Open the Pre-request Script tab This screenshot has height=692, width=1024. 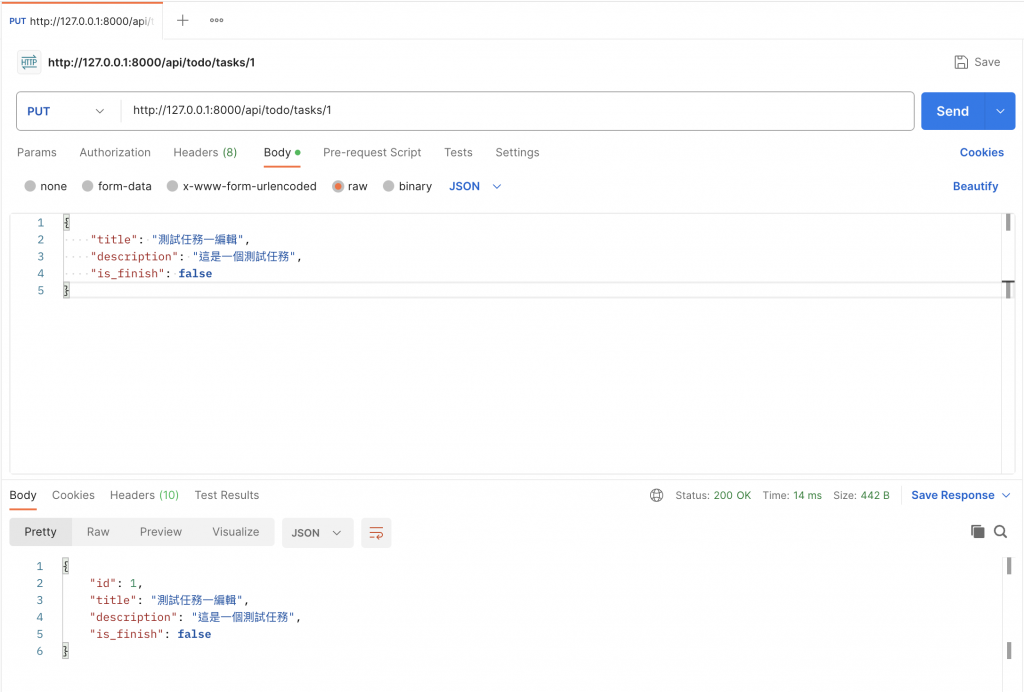(372, 152)
